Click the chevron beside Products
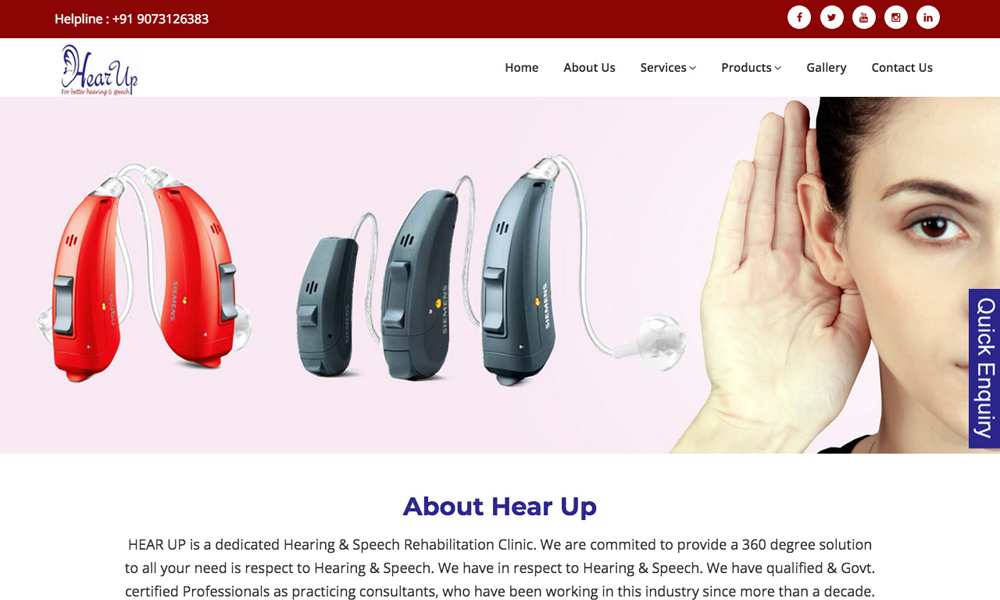 pos(777,68)
